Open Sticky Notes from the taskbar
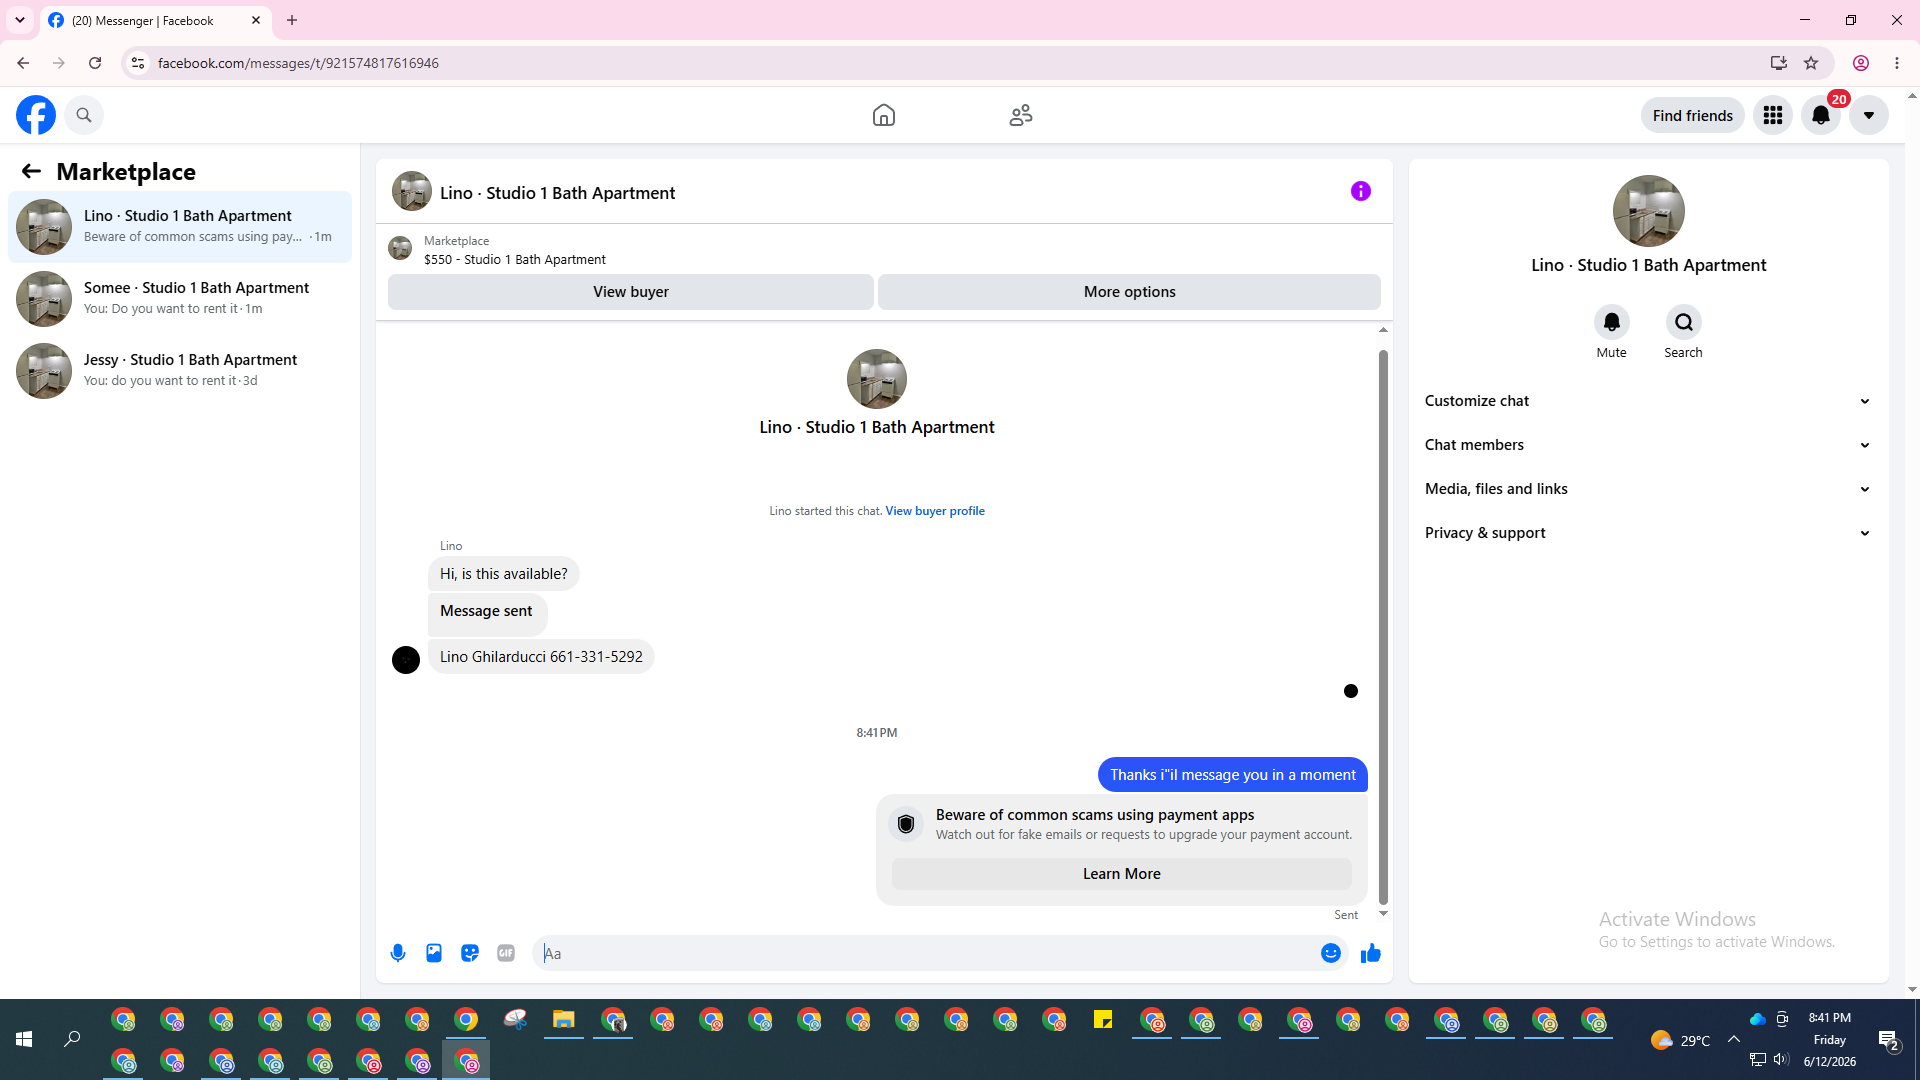Screen dimensions: 1920x1080 click(x=1103, y=1020)
